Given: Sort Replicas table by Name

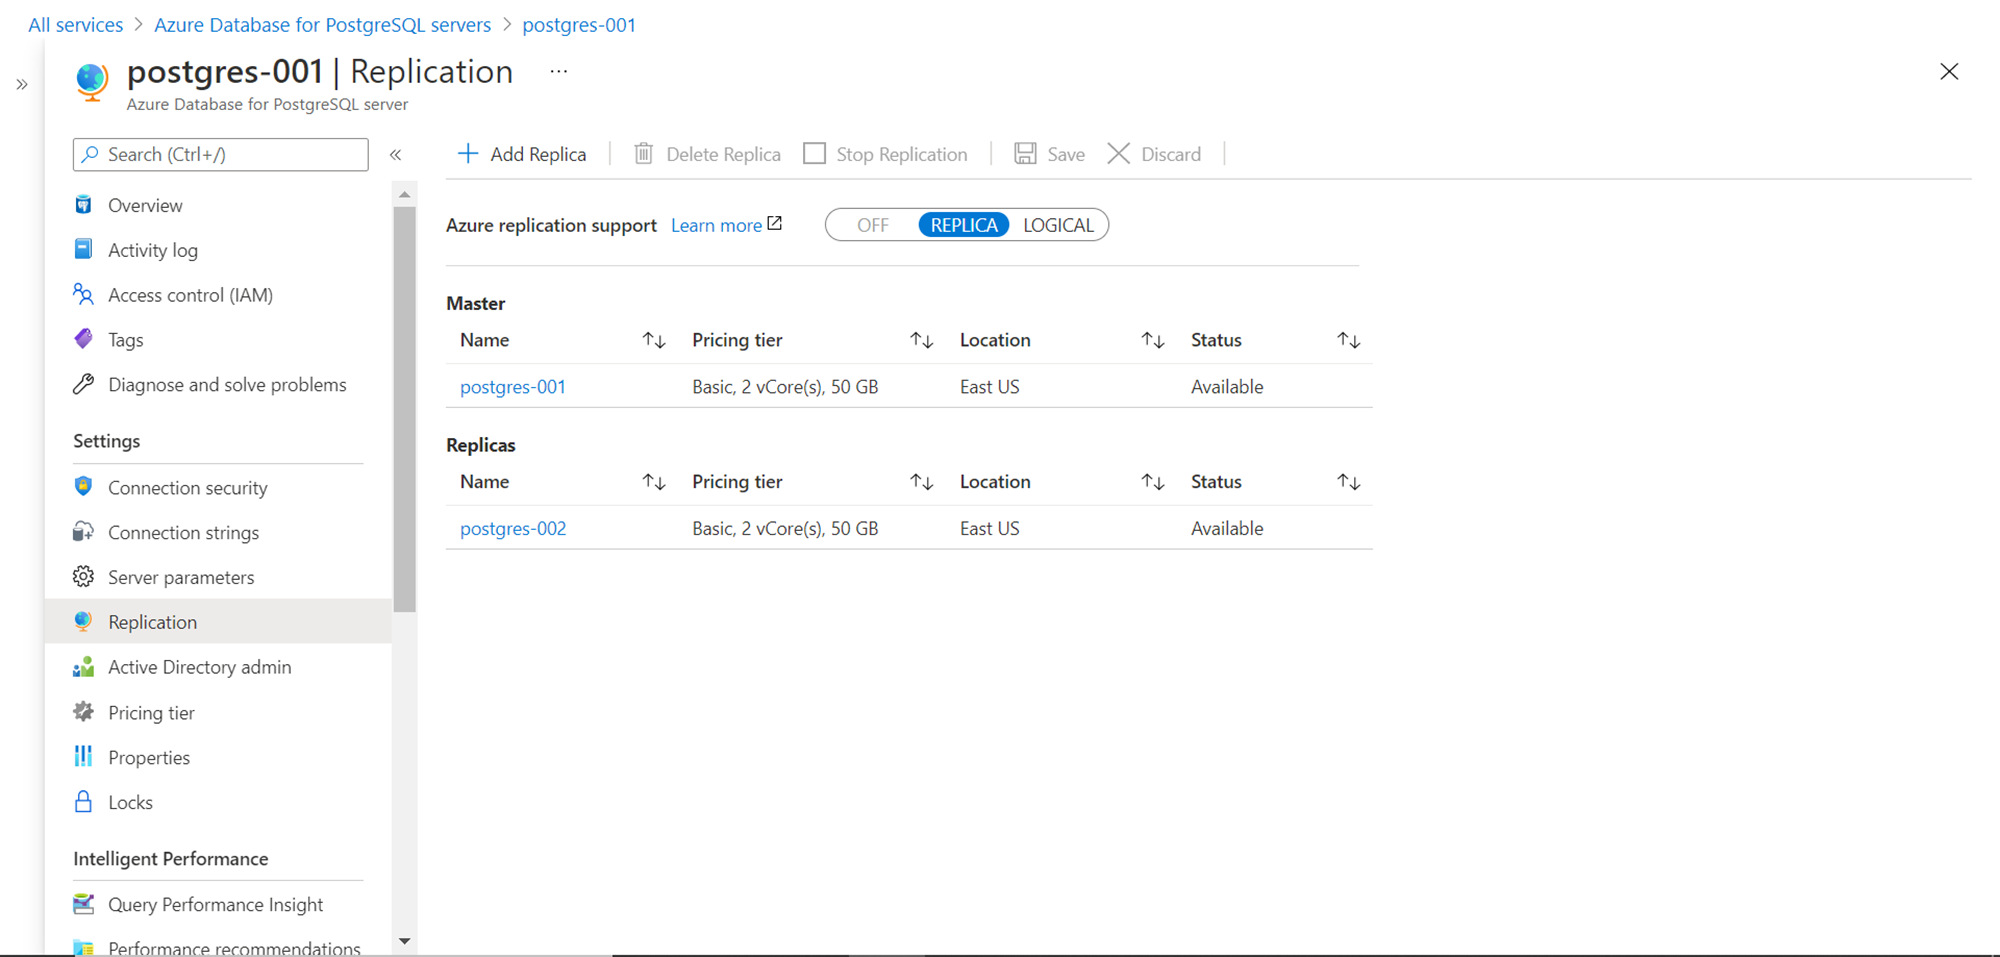Looking at the screenshot, I should point(654,482).
